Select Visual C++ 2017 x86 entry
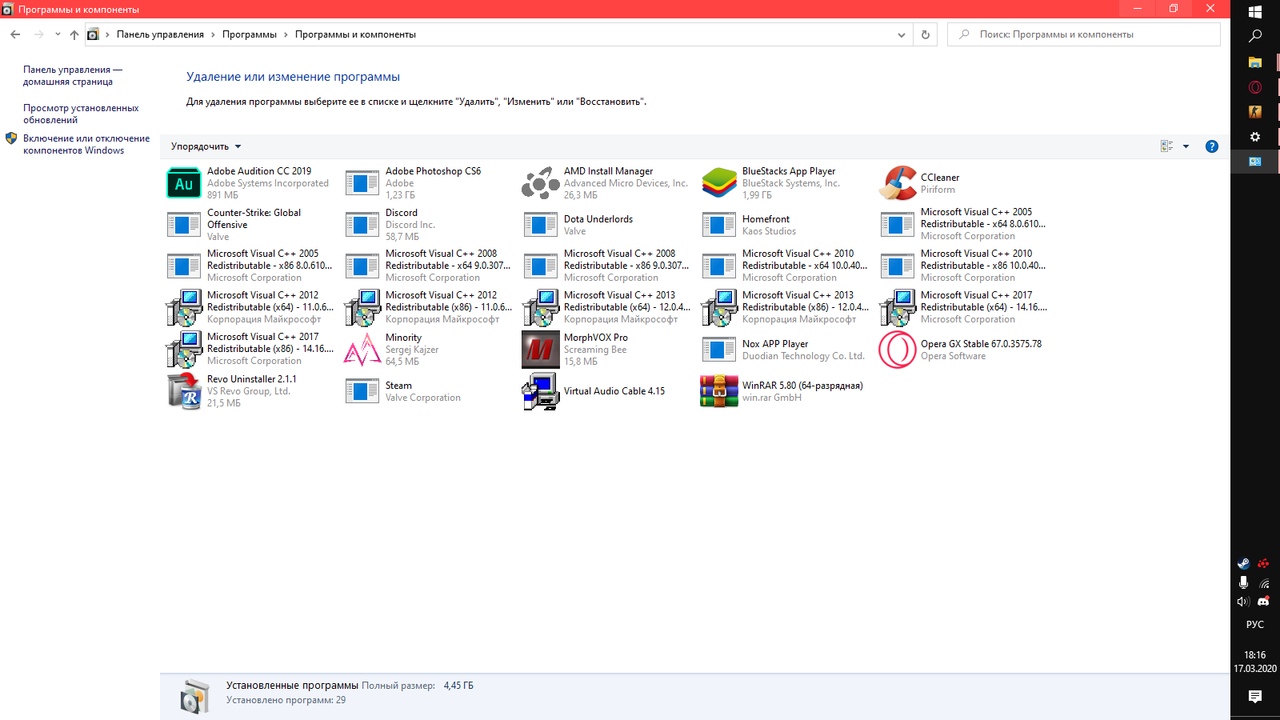Screen dimensions: 1280x720 click(x=250, y=349)
